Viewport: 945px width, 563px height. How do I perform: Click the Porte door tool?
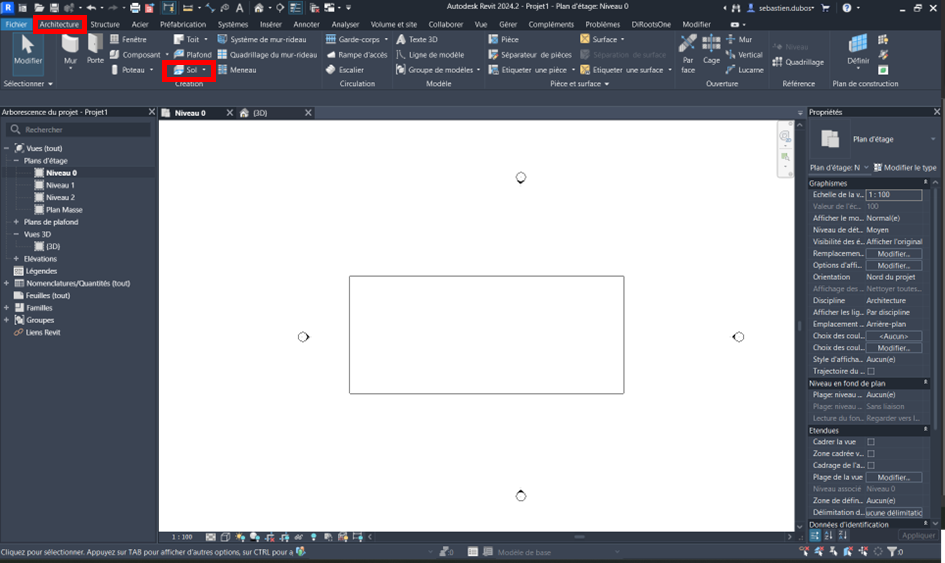pyautogui.click(x=95, y=50)
